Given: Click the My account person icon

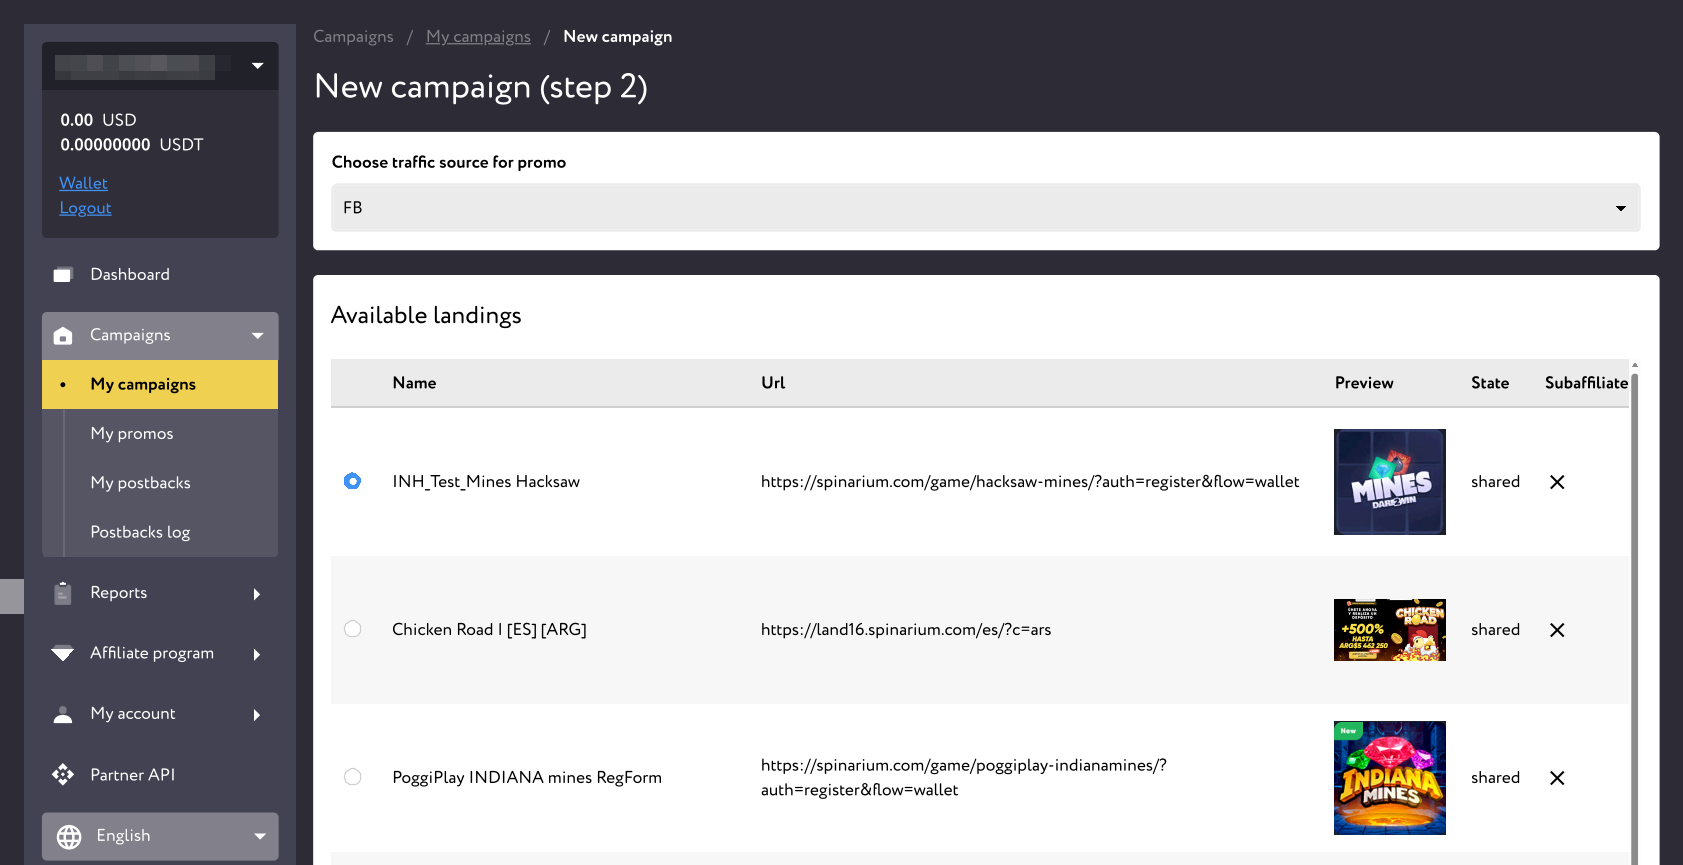Looking at the screenshot, I should (x=63, y=714).
